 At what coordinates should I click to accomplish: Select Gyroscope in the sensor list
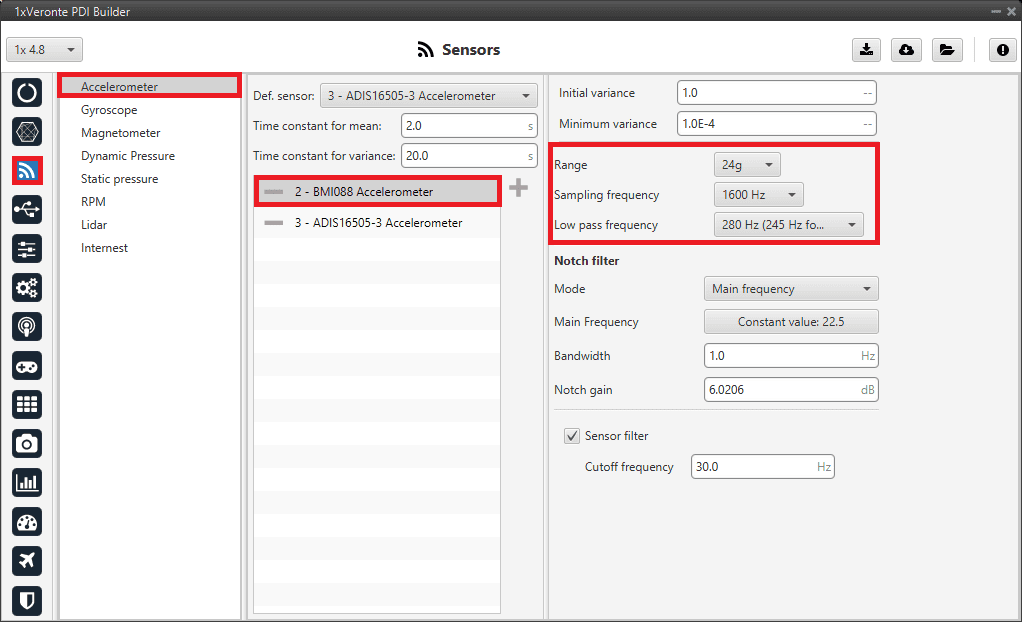pyautogui.click(x=109, y=110)
